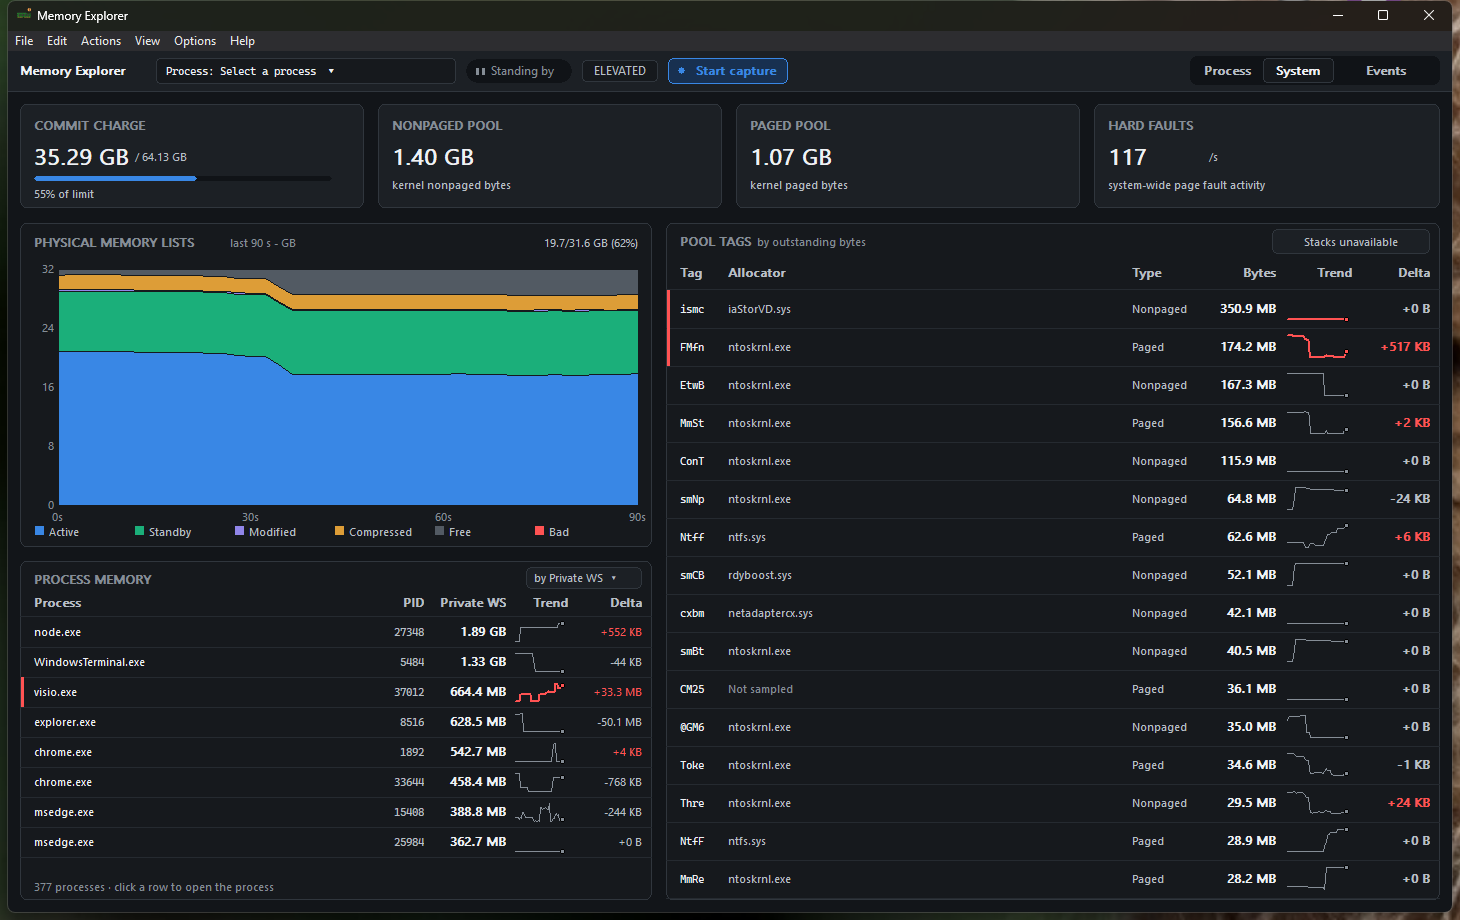This screenshot has height=920, width=1460.
Task: Select the CM25 Not sampled row
Action: click(1053, 689)
